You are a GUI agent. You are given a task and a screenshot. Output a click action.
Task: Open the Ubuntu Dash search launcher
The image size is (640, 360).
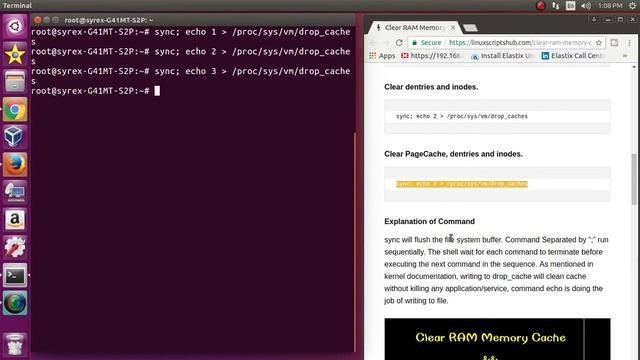(x=15, y=27)
